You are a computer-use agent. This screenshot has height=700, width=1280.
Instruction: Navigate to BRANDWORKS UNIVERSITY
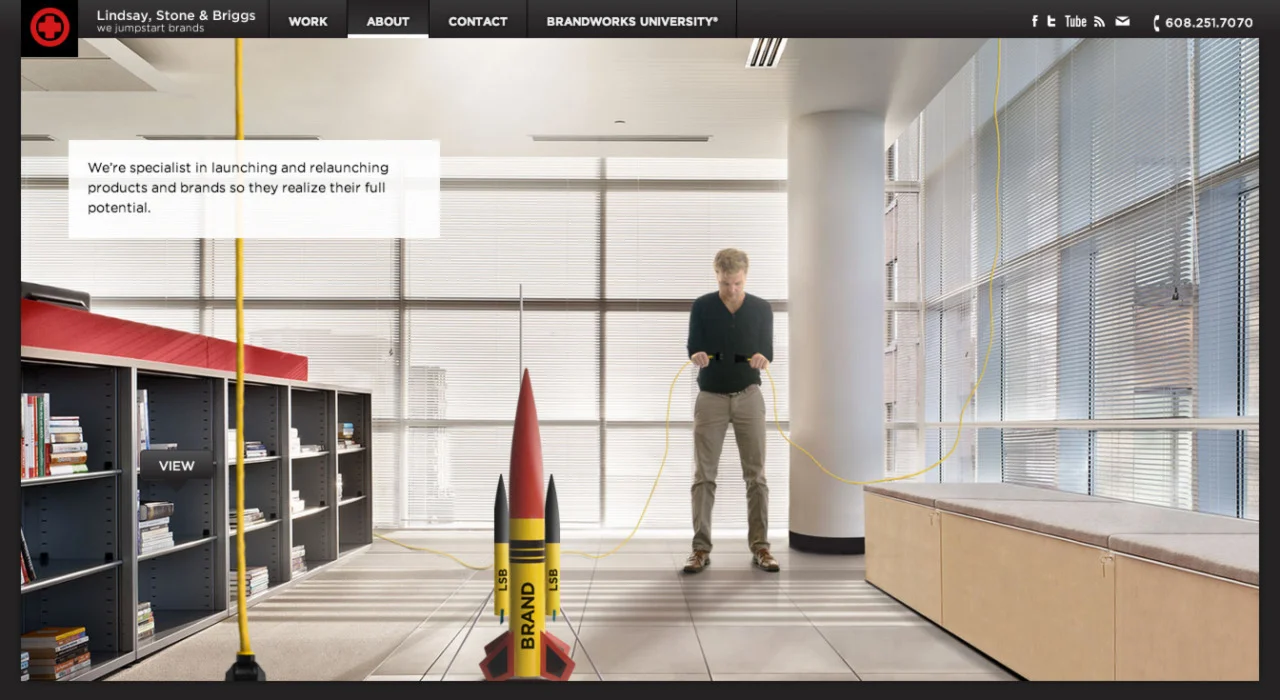coord(632,20)
